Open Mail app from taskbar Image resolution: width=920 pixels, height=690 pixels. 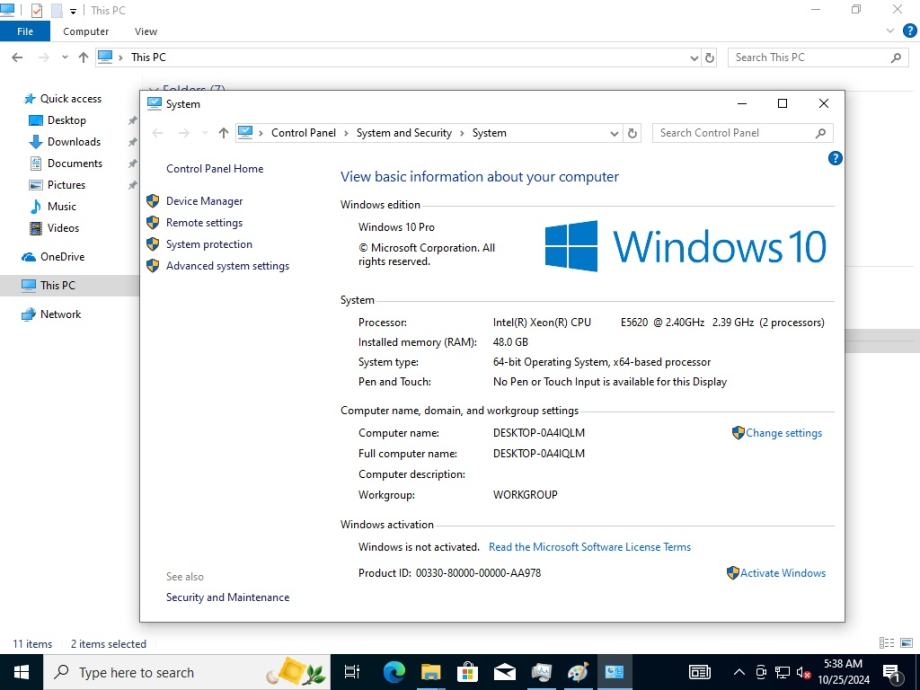tap(505, 672)
